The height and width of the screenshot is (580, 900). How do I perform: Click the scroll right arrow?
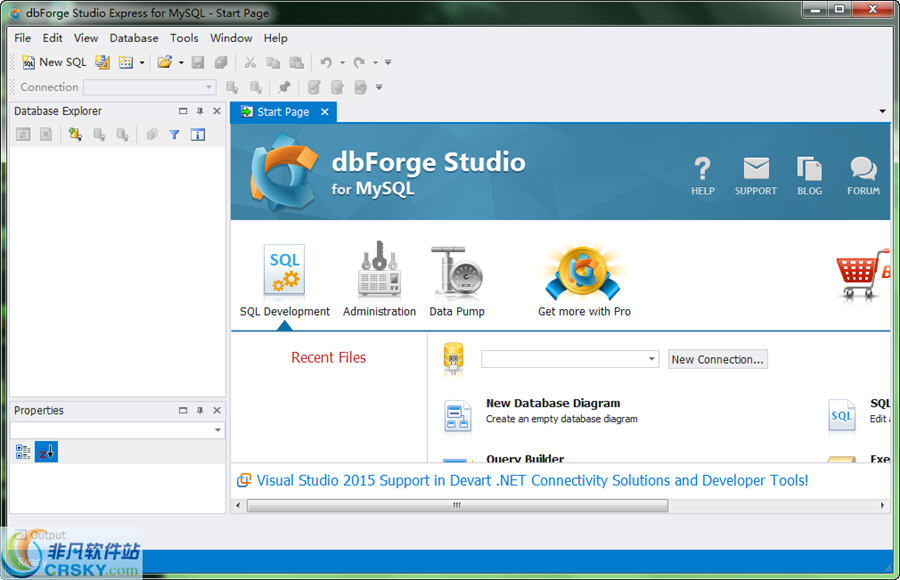(883, 505)
